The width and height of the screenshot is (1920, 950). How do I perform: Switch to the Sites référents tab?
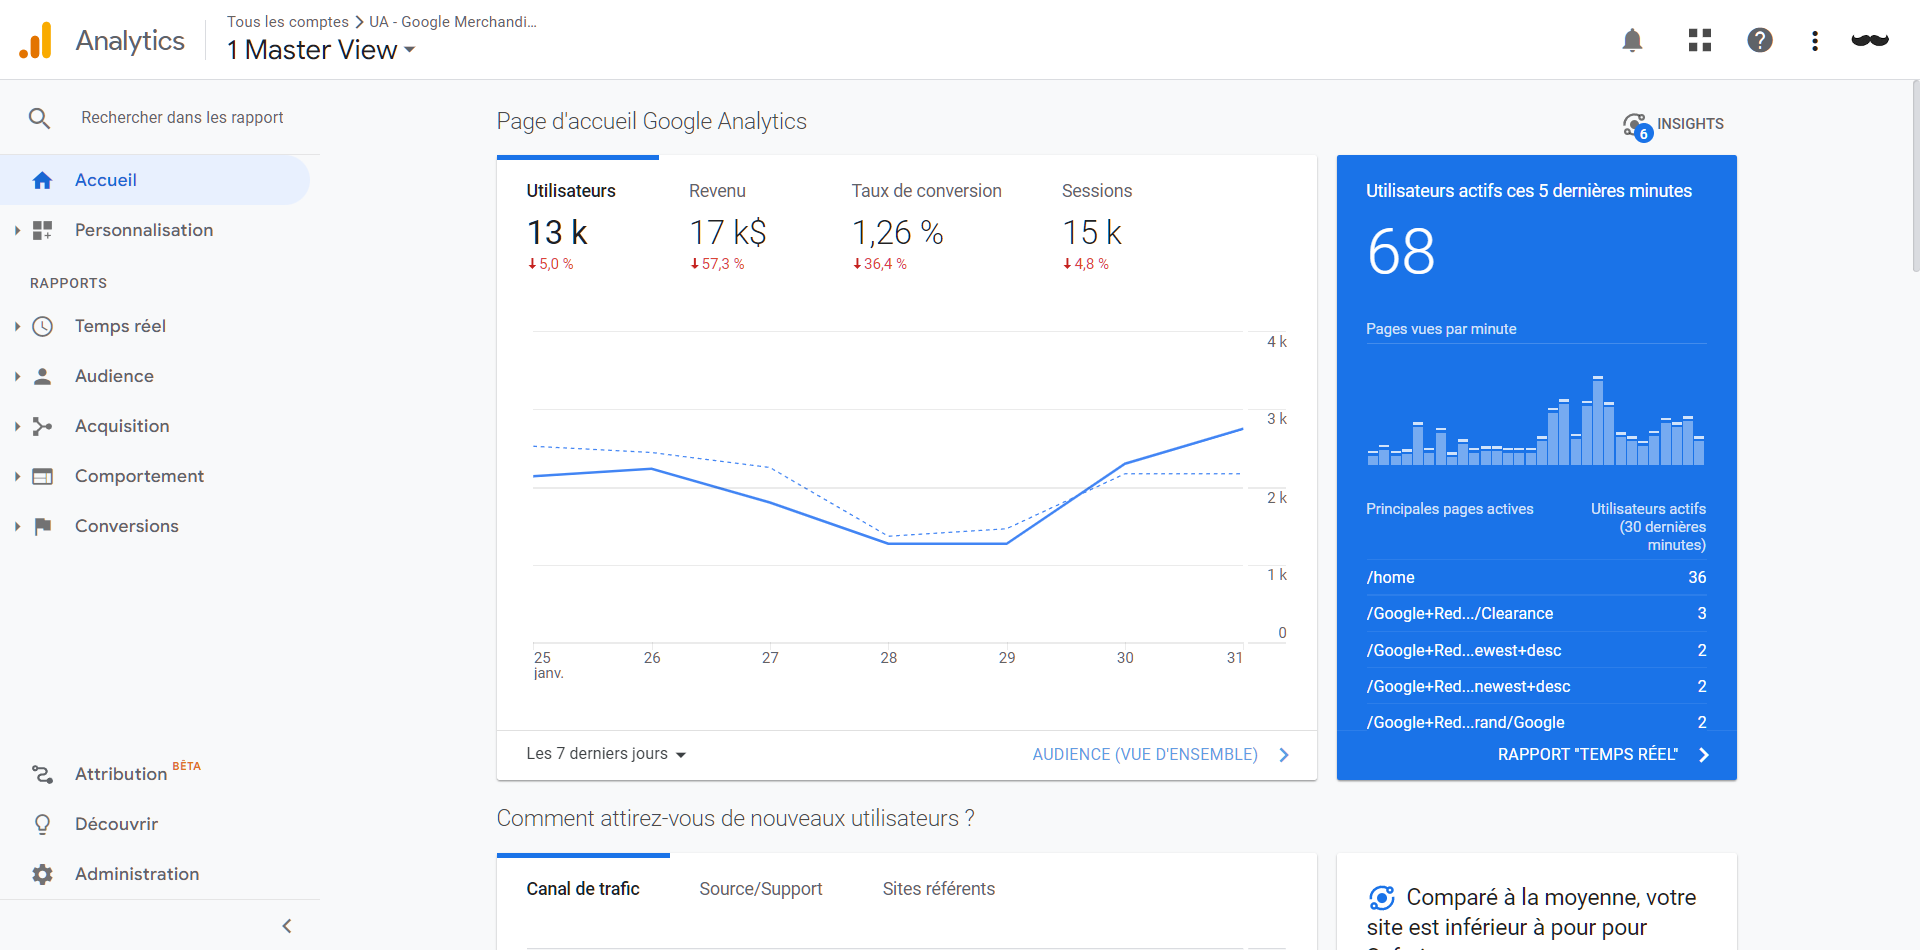click(939, 889)
